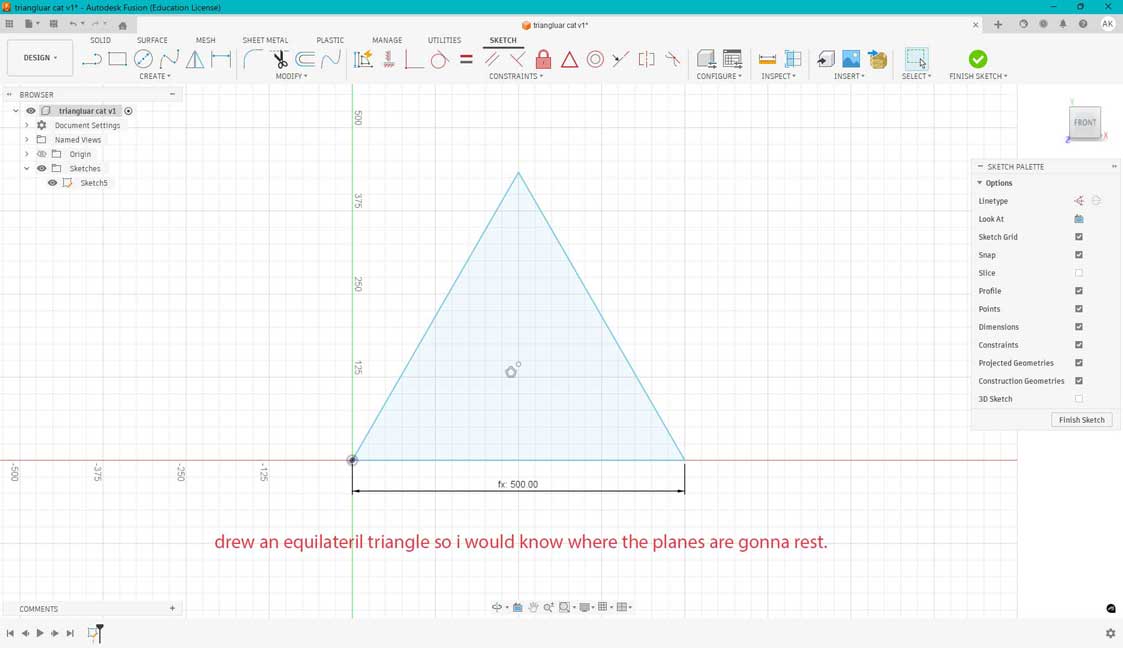
Task: Expand the Origin folder in the browser
Action: 27,153
